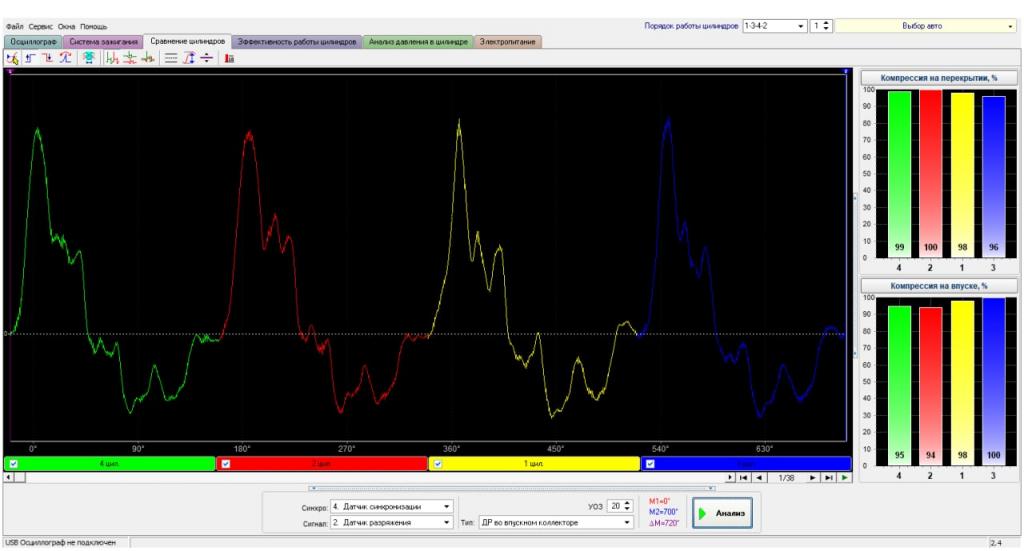Screen dimensions: 1024x551
Task: Jump to the first frame
Action: pos(743,478)
